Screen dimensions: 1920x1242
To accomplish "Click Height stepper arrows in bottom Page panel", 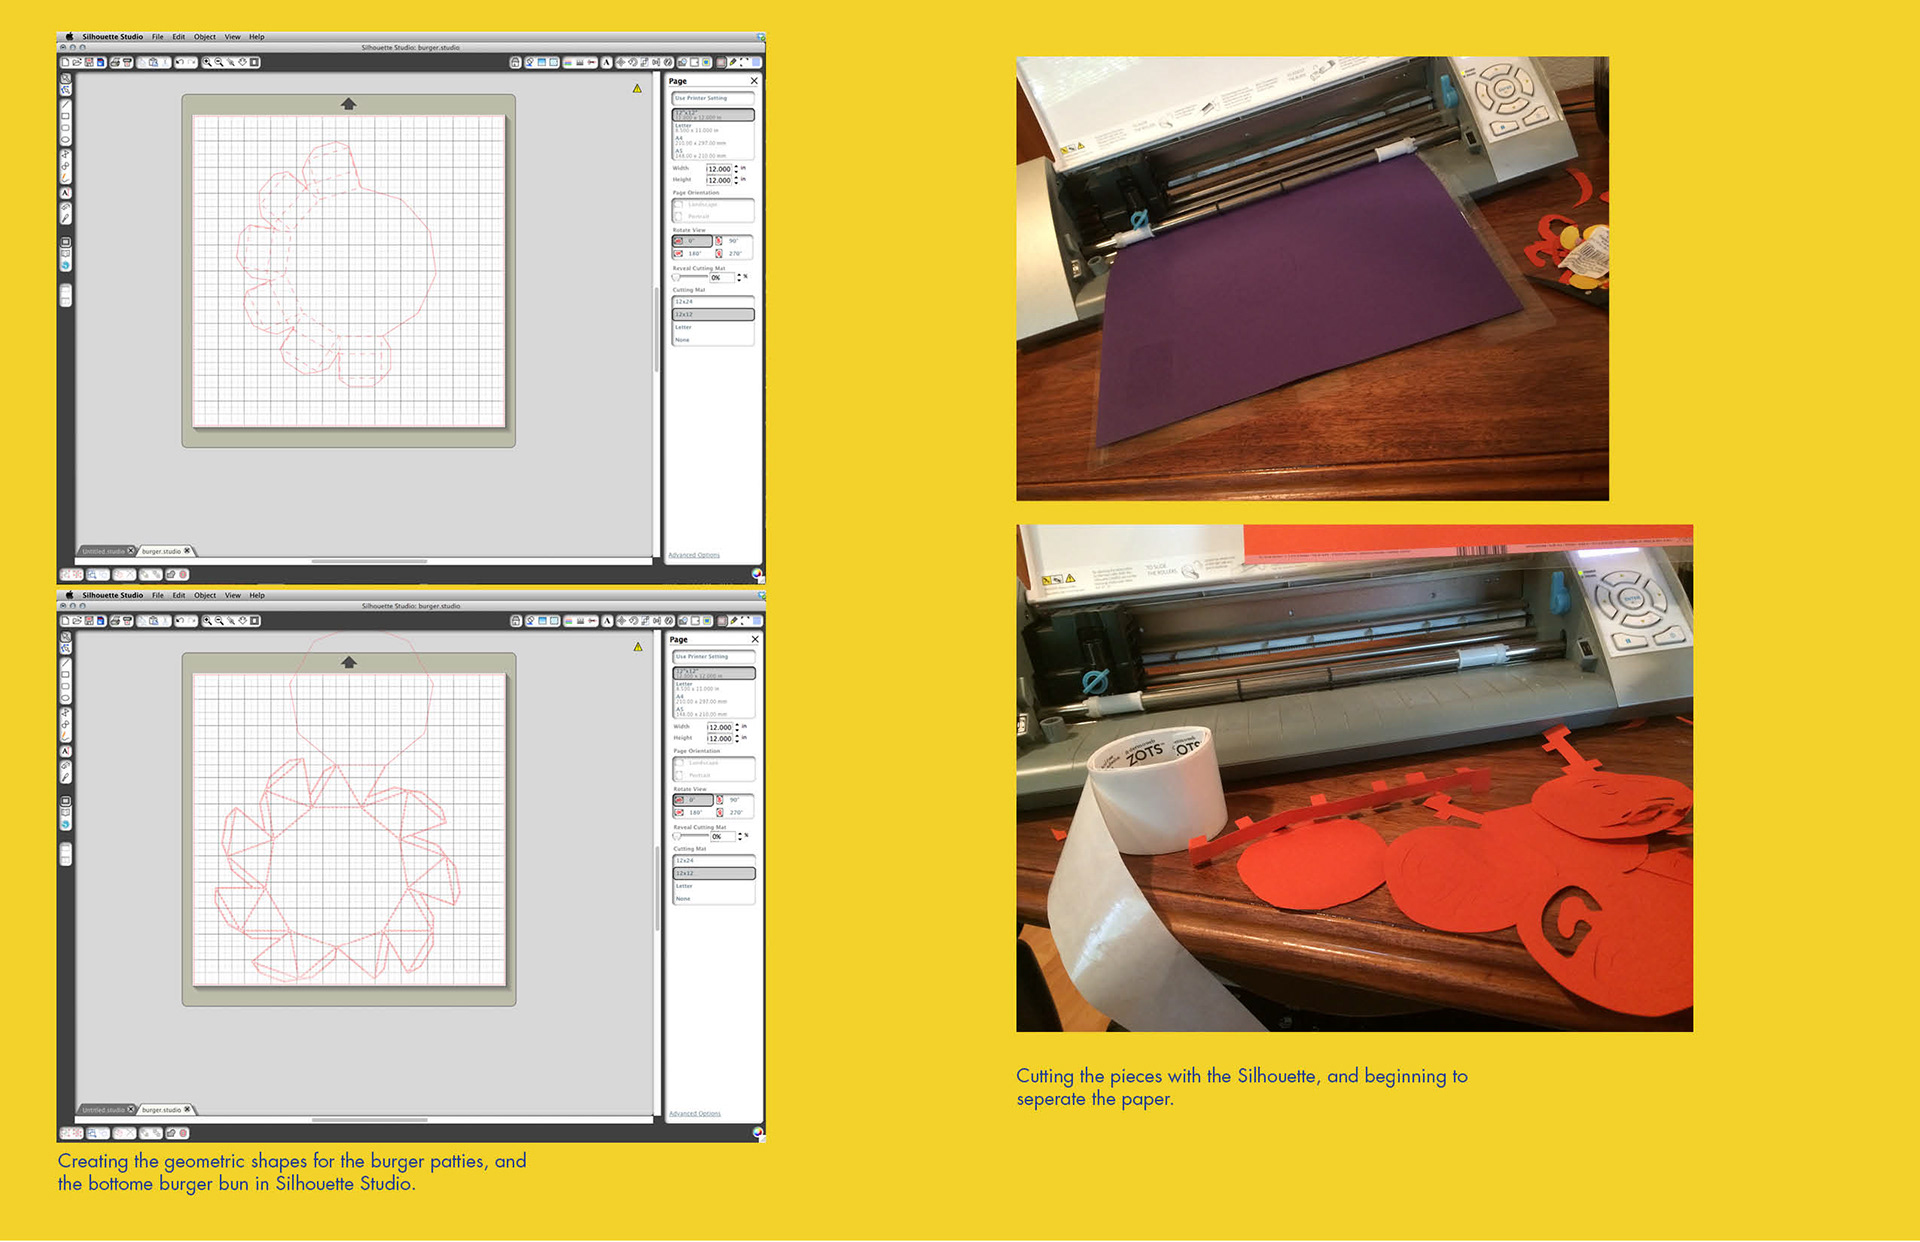I will pyautogui.click(x=738, y=739).
